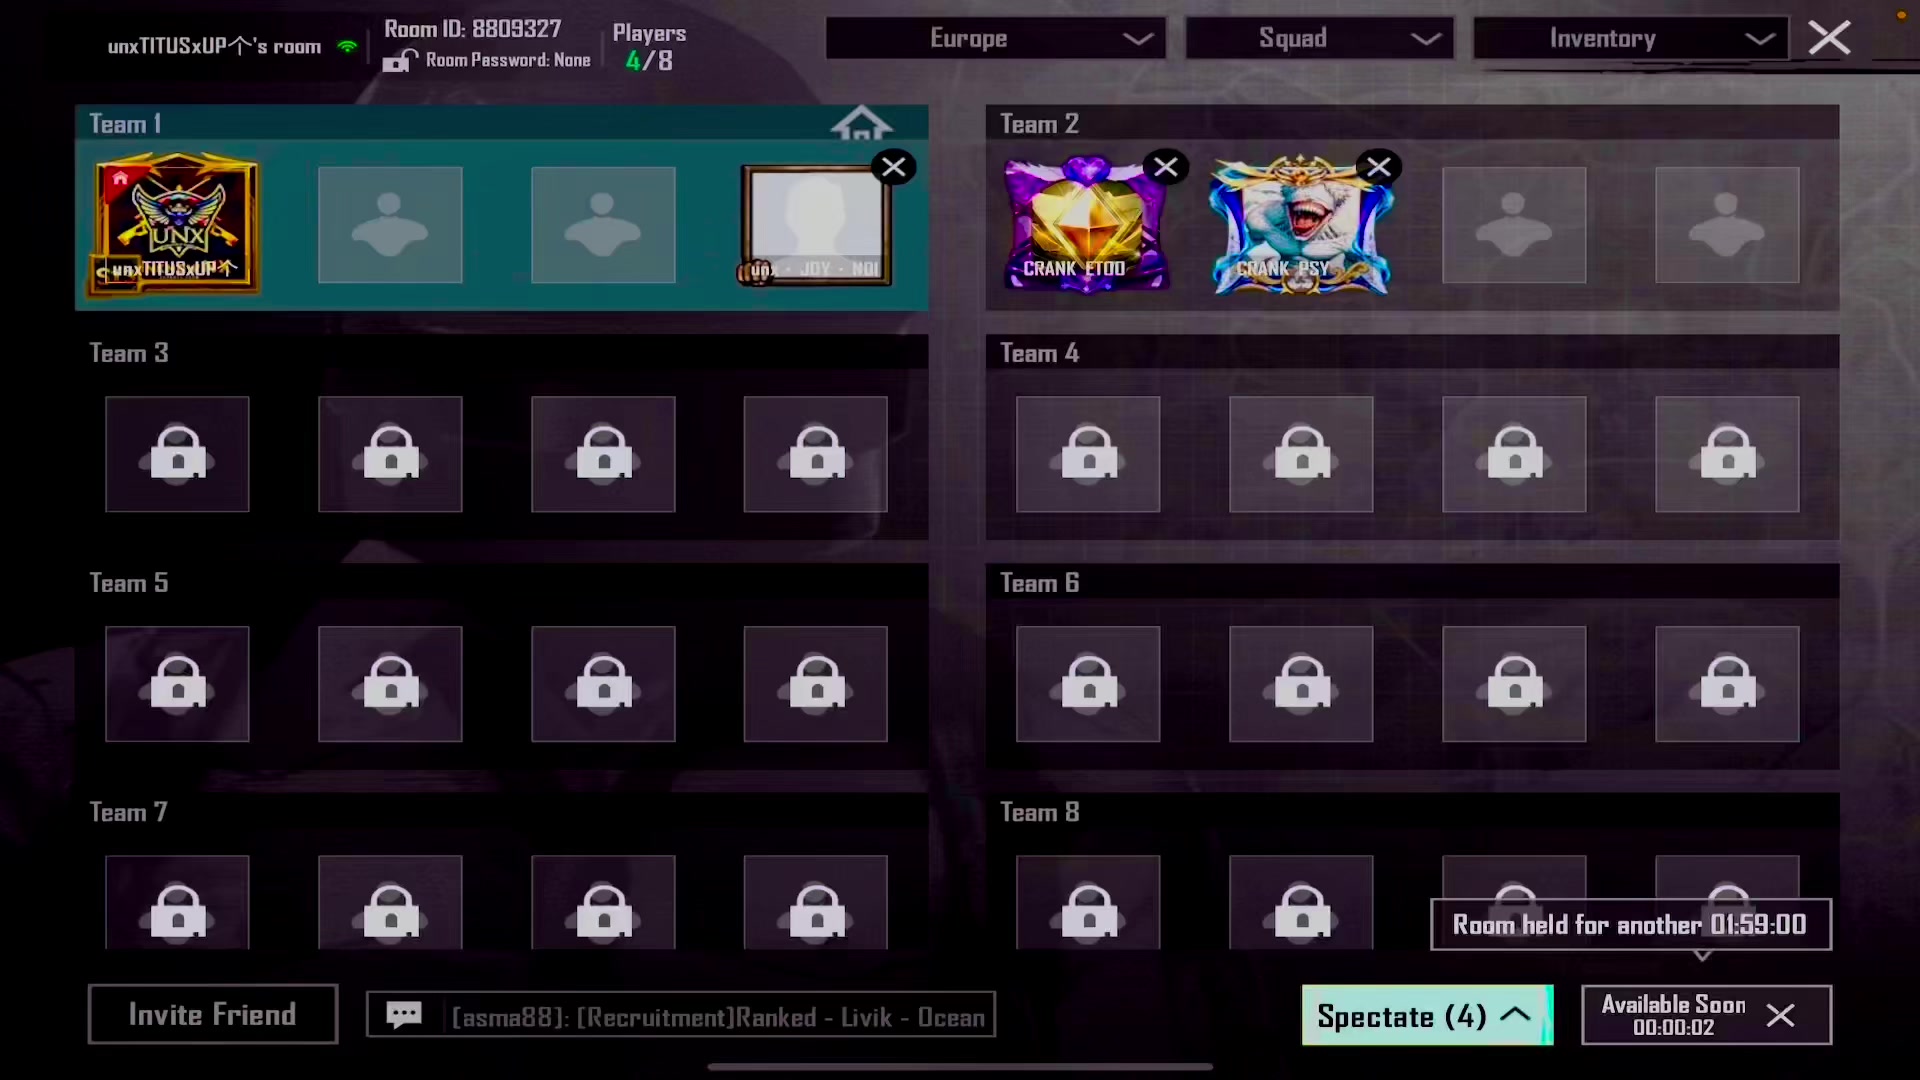Open the Europe server region dropdown
This screenshot has height=1080, width=1920.
tap(995, 38)
